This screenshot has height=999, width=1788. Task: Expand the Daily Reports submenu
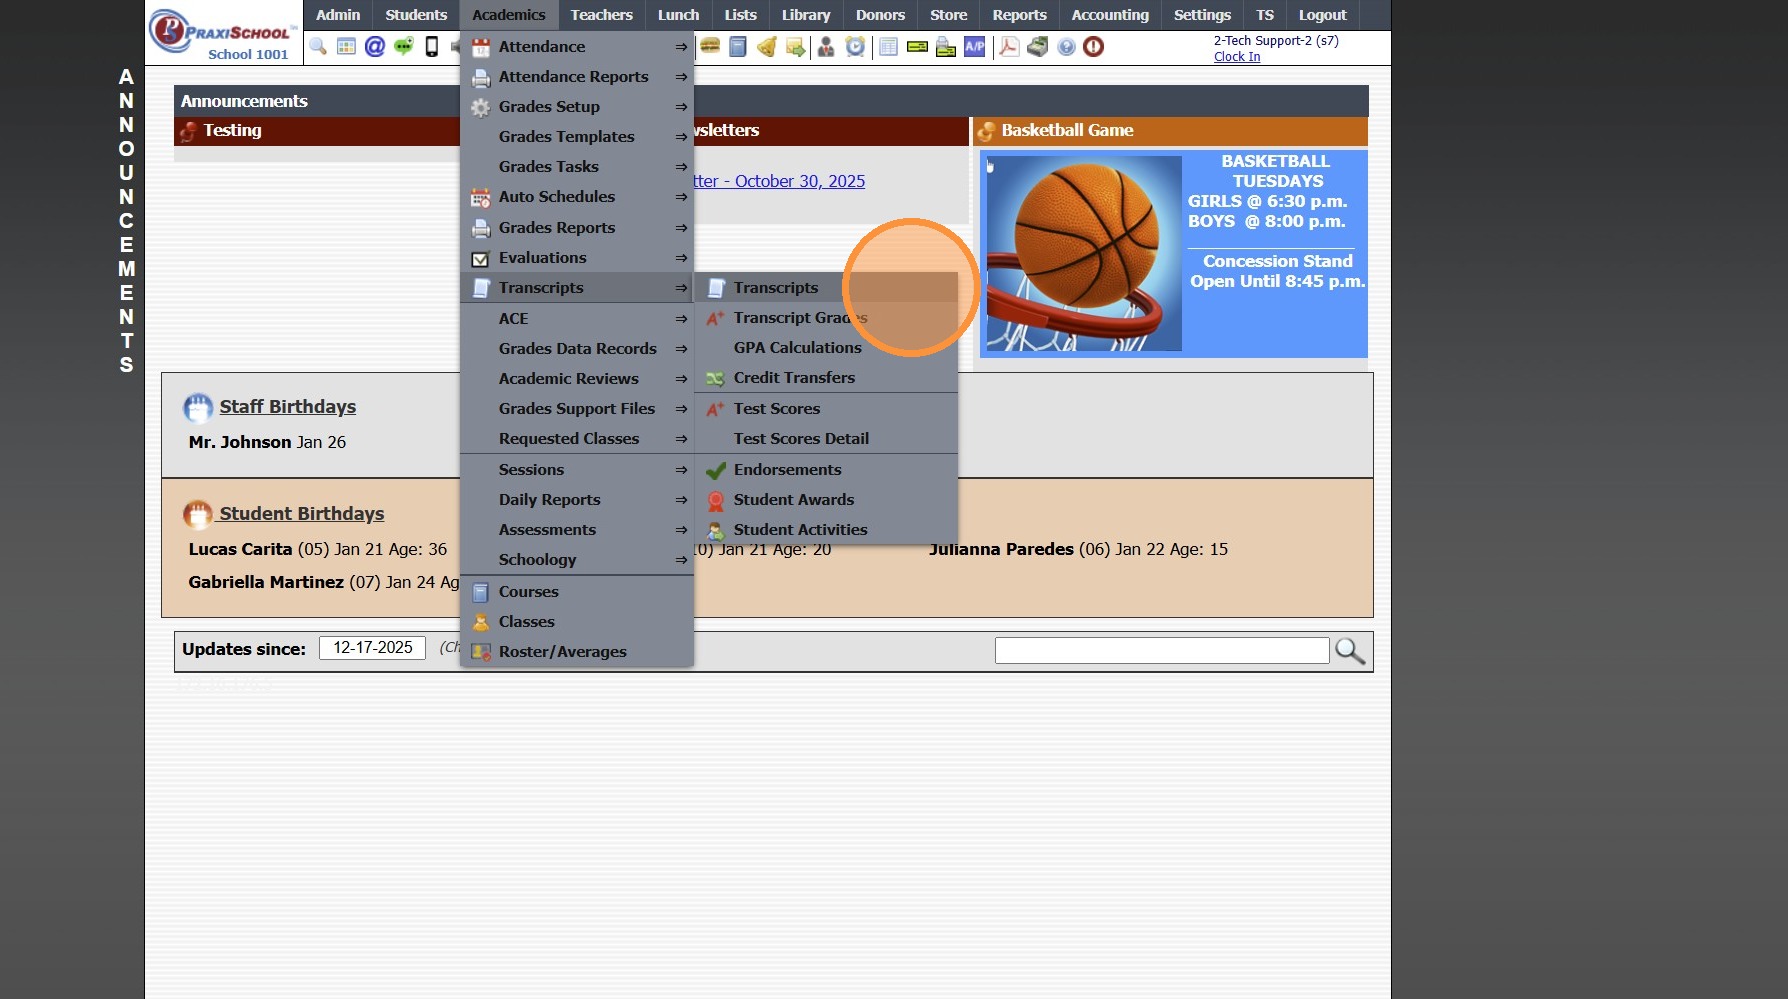[x=577, y=500]
